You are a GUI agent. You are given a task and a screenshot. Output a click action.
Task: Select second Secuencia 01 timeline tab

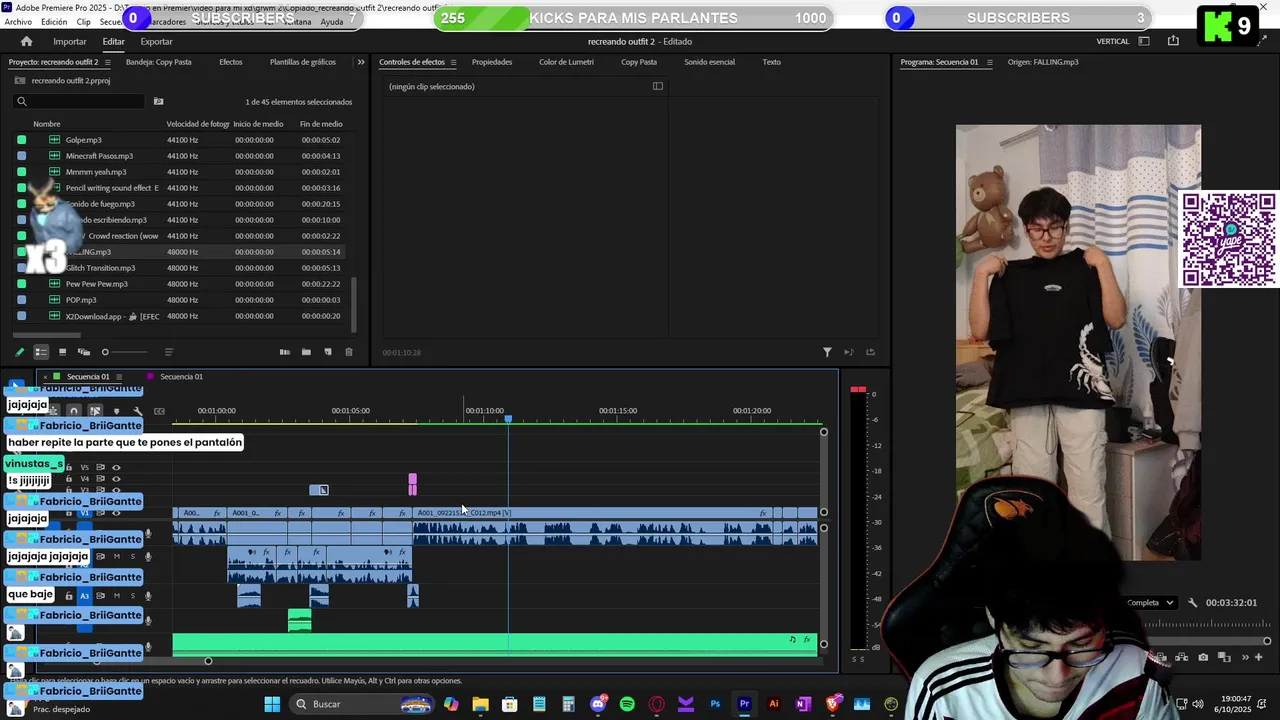coord(181,377)
